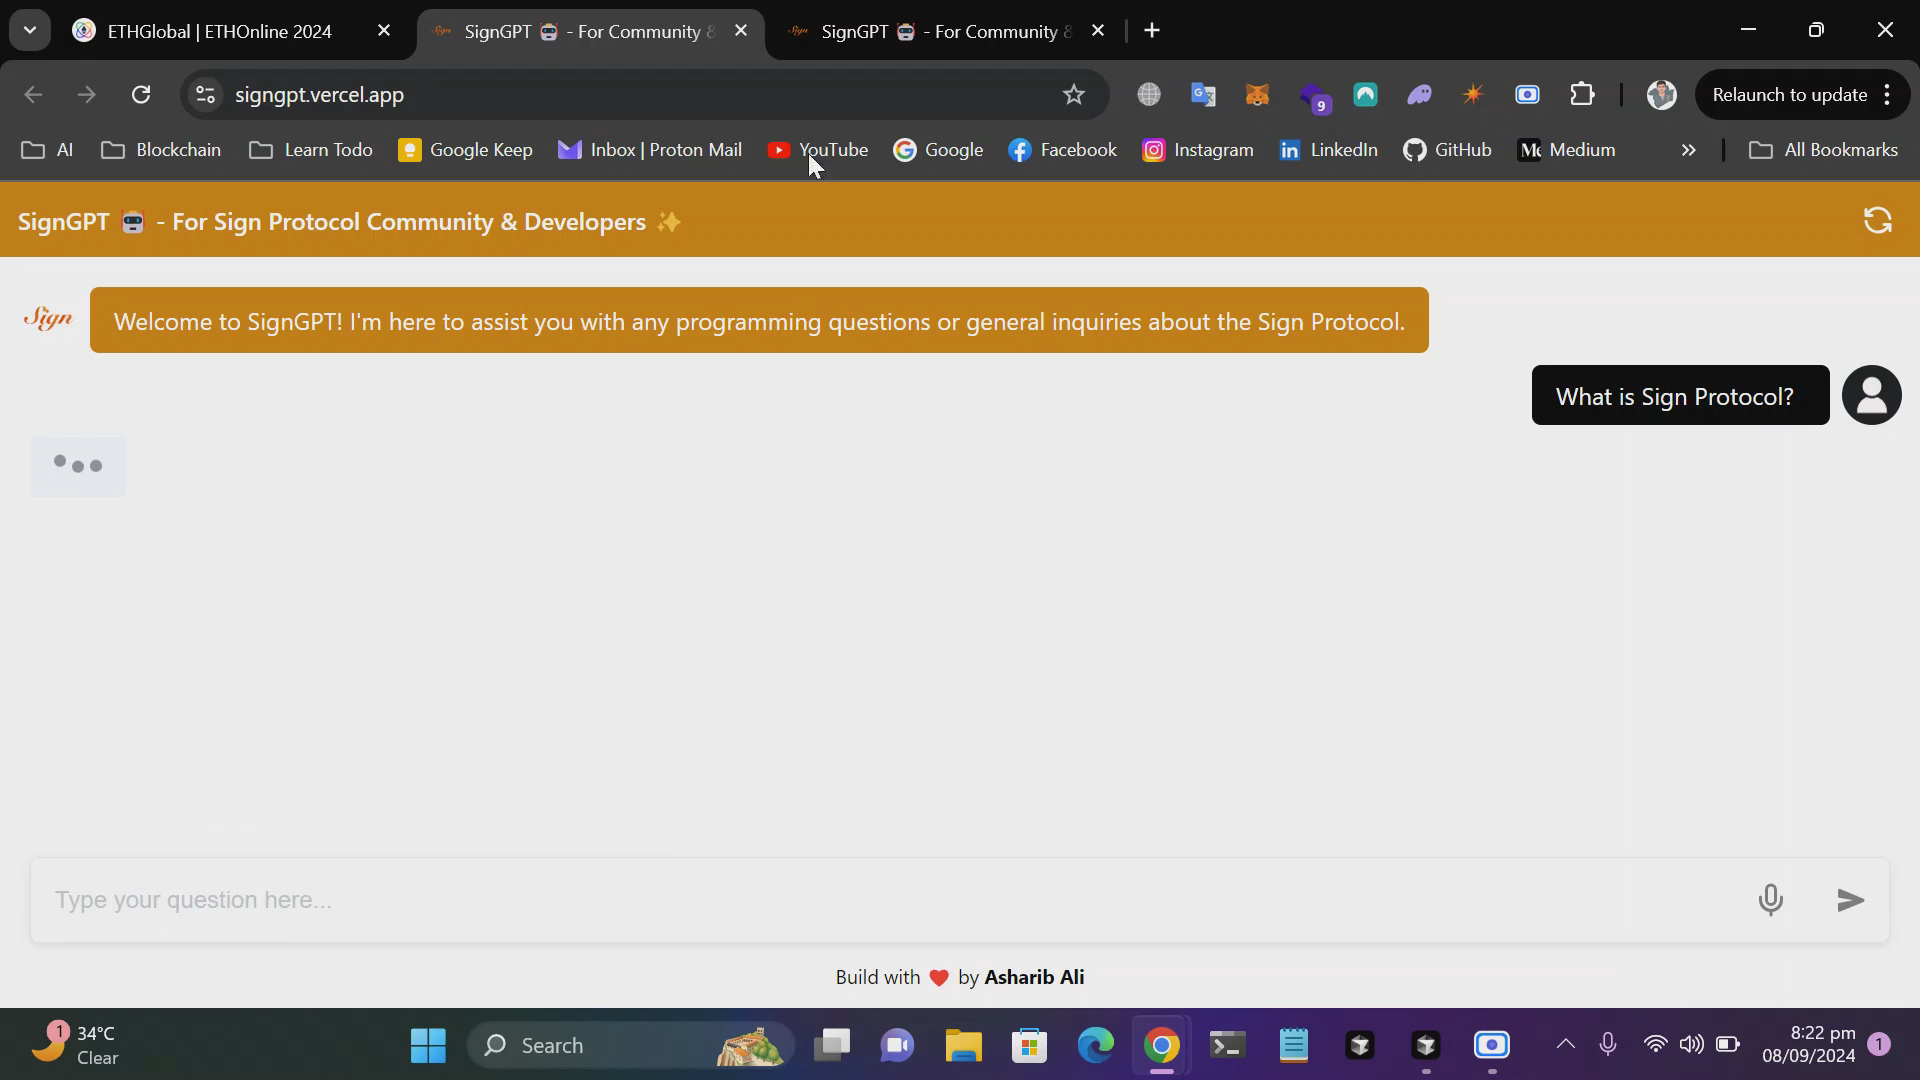Open the extension with the 9 badge
Screen dimensions: 1920x1080
point(1314,97)
